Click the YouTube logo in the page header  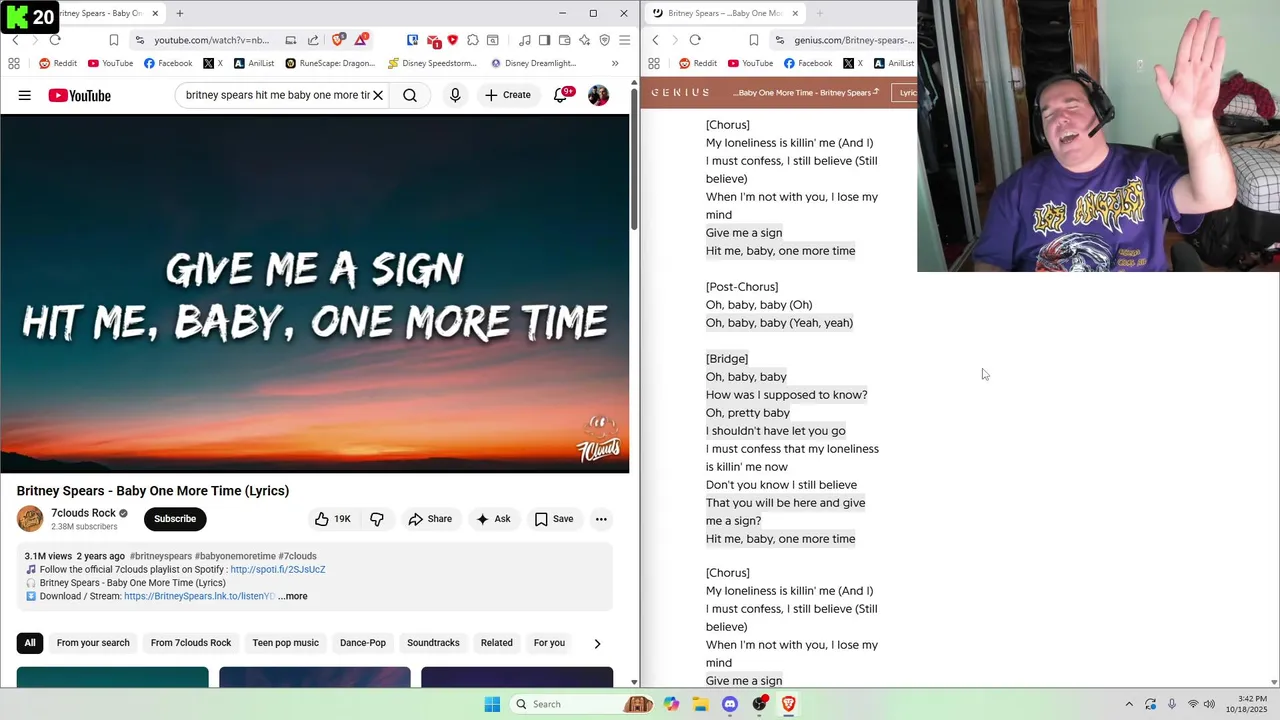tap(79, 95)
